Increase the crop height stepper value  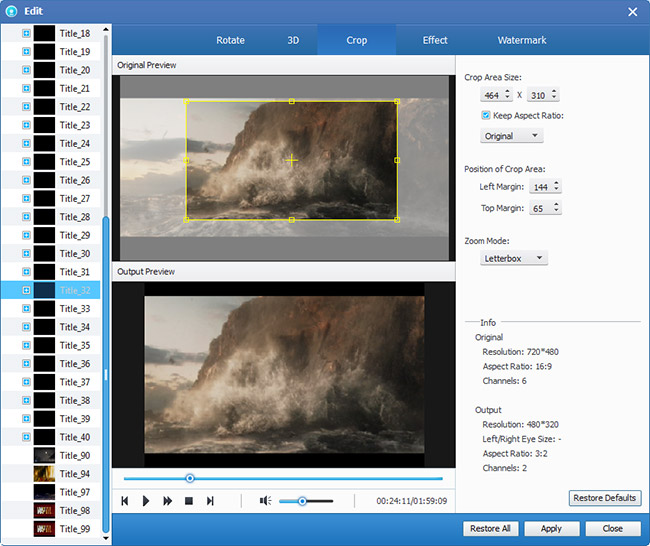pos(554,91)
